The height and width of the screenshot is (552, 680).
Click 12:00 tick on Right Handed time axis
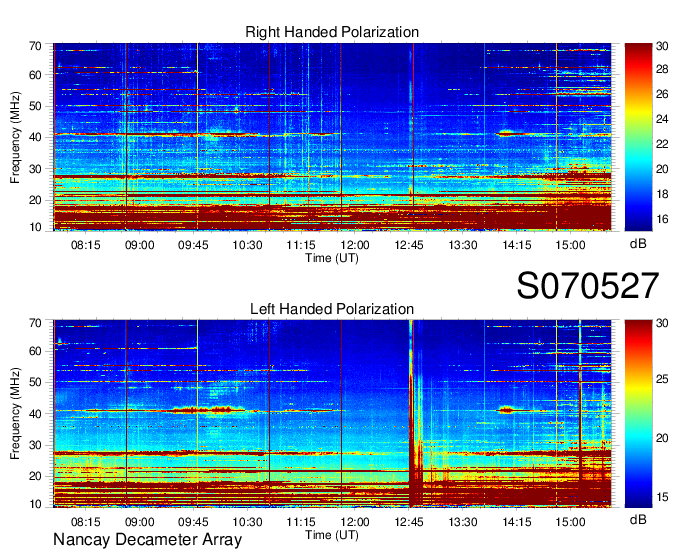(355, 245)
